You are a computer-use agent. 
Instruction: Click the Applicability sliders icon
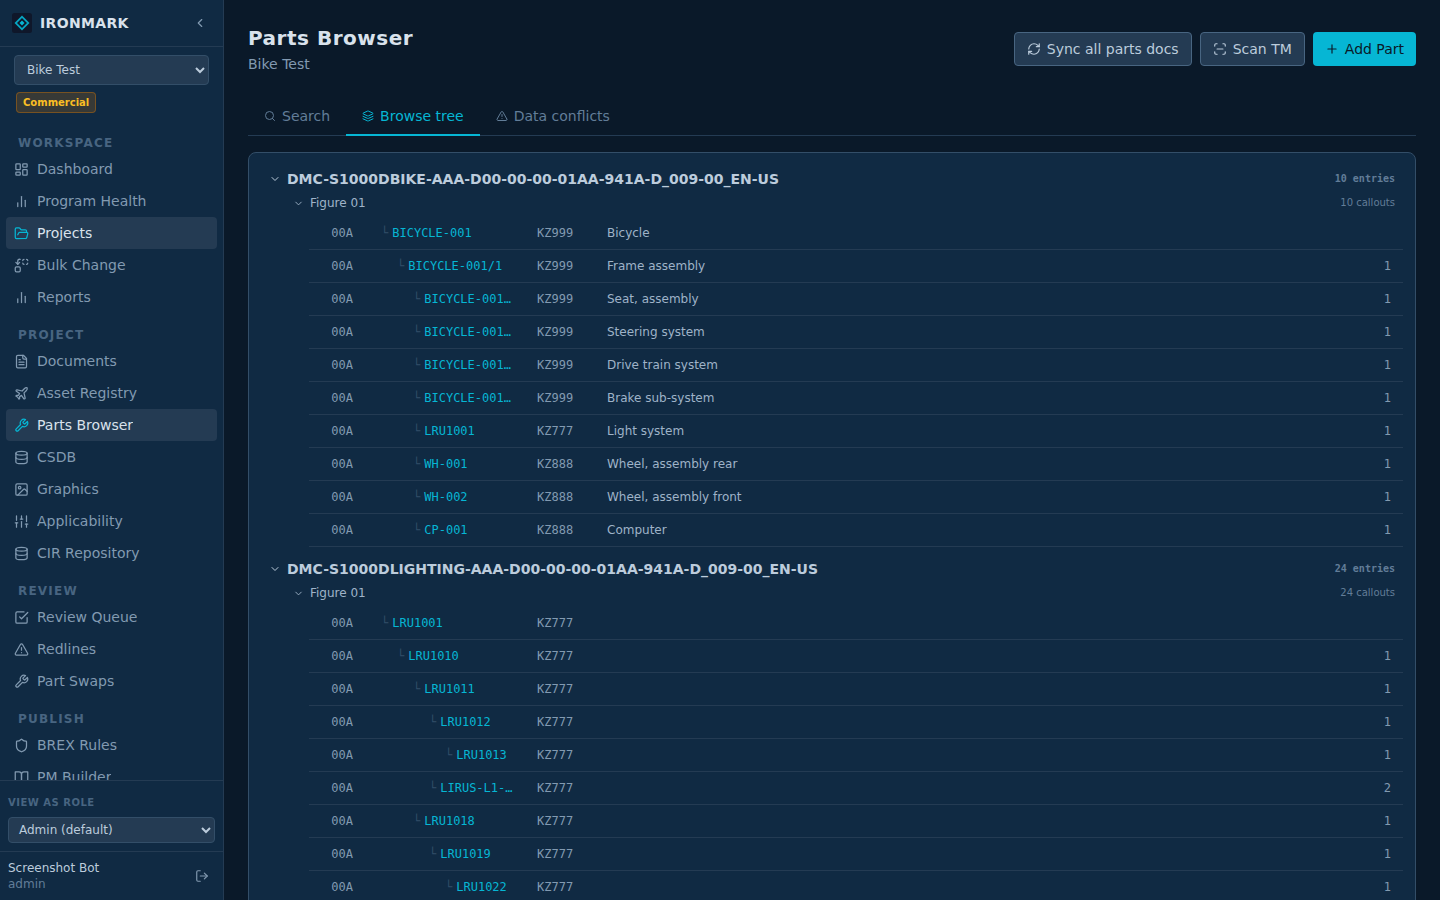(x=21, y=522)
